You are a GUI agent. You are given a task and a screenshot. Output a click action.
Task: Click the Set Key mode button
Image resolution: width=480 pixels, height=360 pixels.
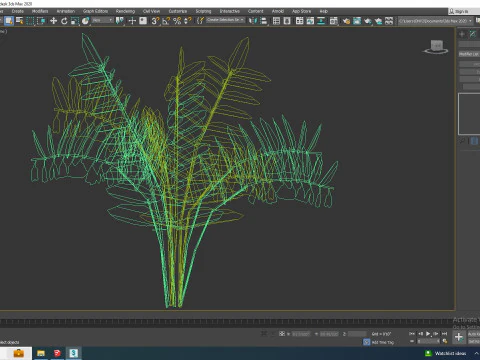pyautogui.click(x=474, y=341)
